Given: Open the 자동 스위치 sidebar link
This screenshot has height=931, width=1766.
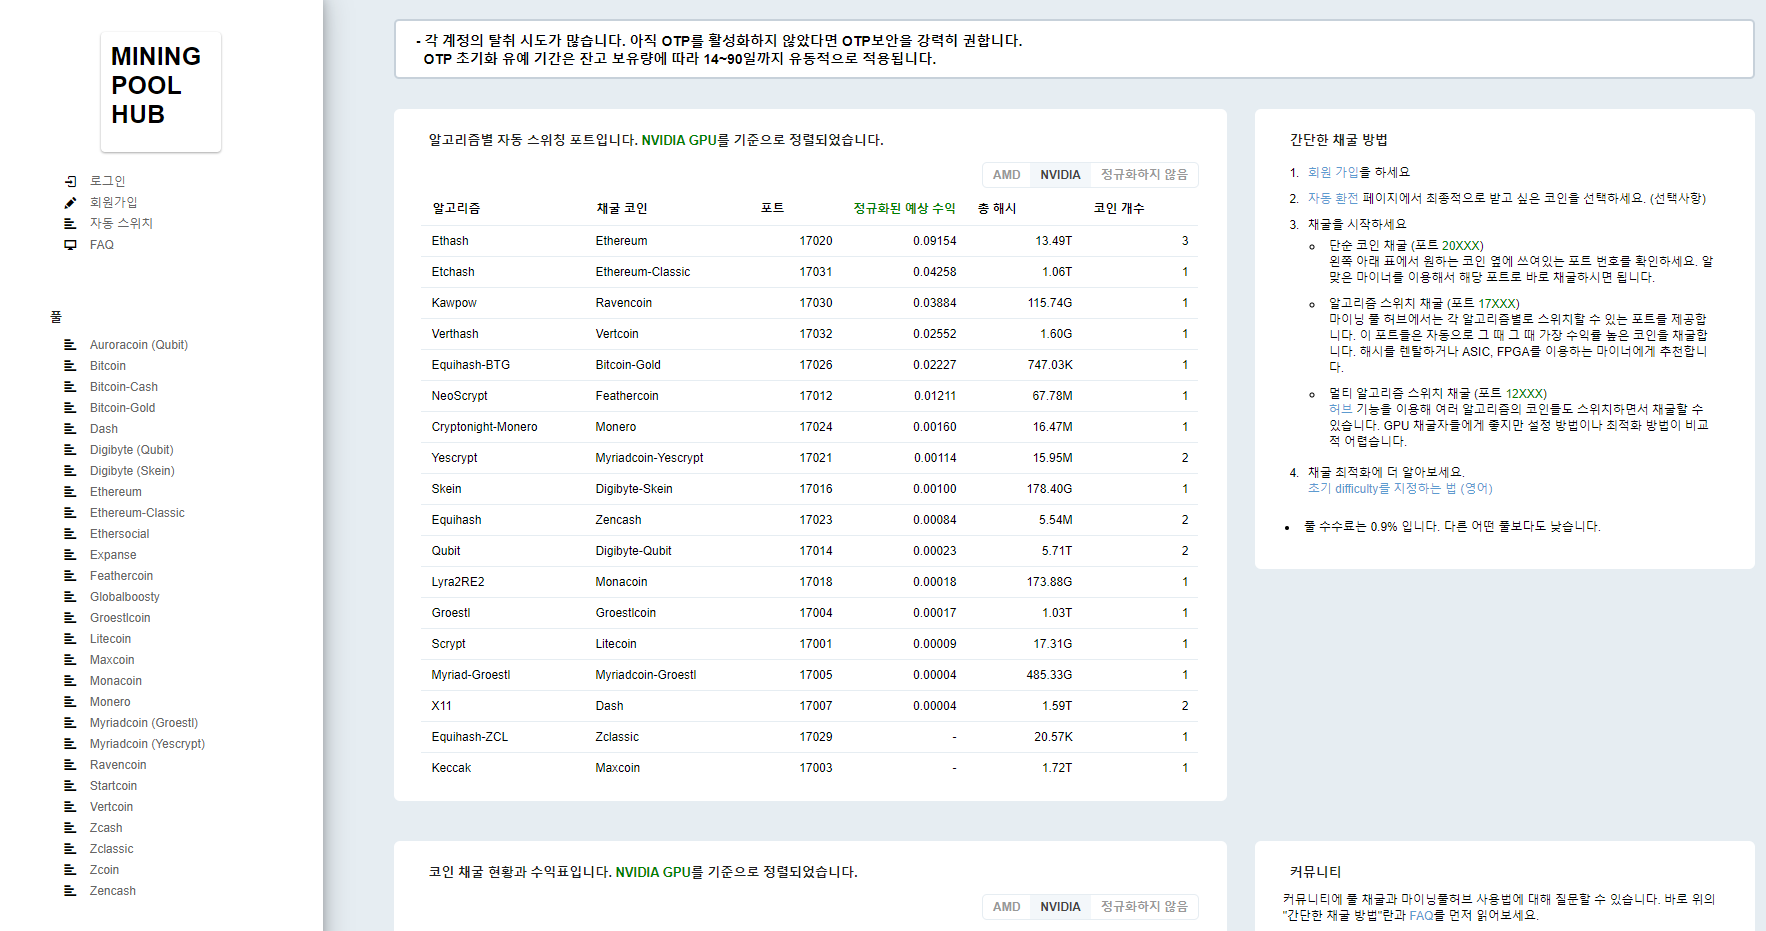Looking at the screenshot, I should [121, 223].
